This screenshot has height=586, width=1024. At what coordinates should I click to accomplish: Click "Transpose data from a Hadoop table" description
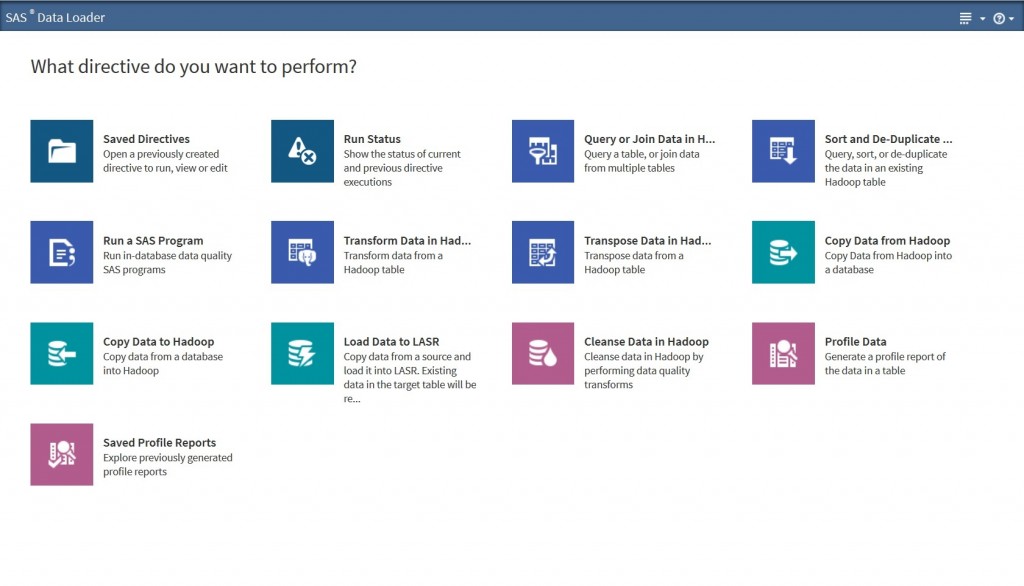click(x=634, y=263)
